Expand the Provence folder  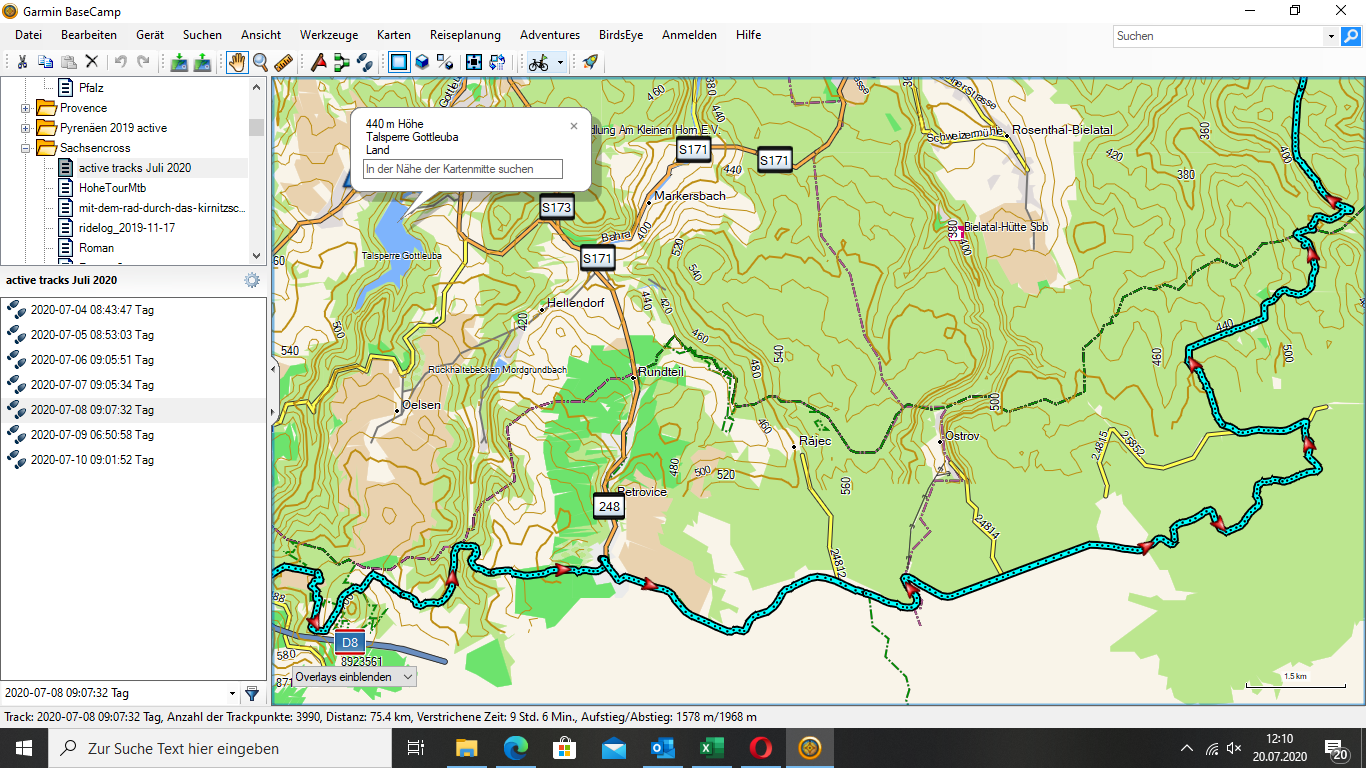(x=26, y=108)
